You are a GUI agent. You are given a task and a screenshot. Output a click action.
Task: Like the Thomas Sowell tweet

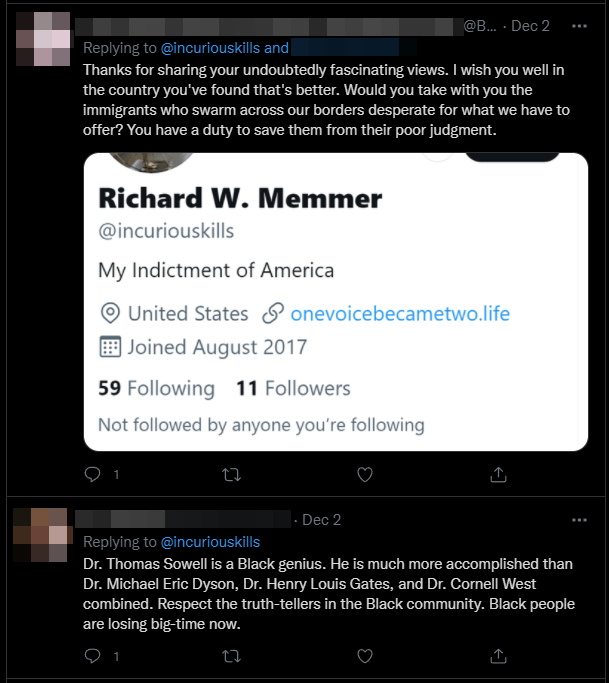coord(365,656)
